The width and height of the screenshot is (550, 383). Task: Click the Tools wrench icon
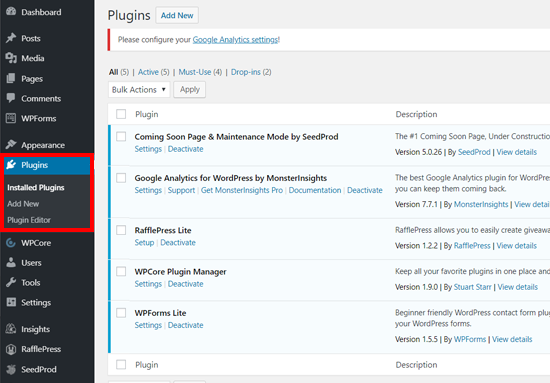point(11,282)
